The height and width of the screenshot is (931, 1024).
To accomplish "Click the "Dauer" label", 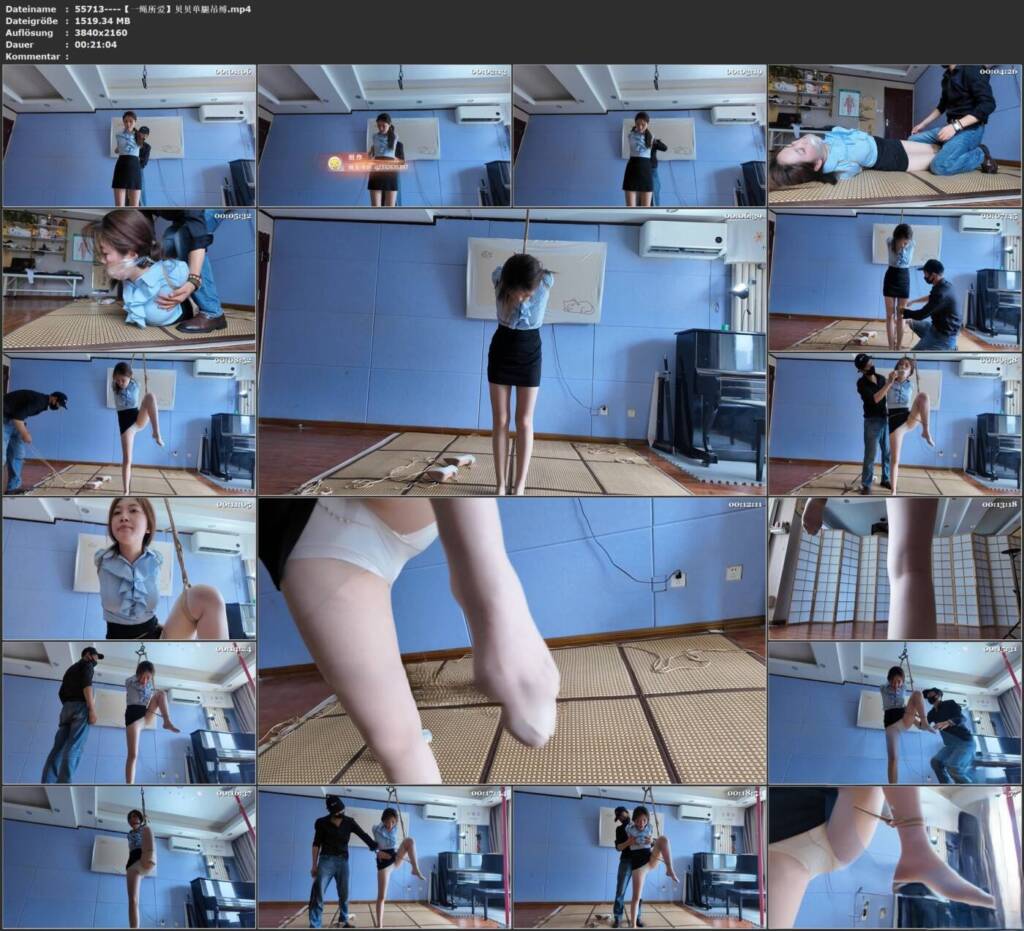I will tap(20, 44).
